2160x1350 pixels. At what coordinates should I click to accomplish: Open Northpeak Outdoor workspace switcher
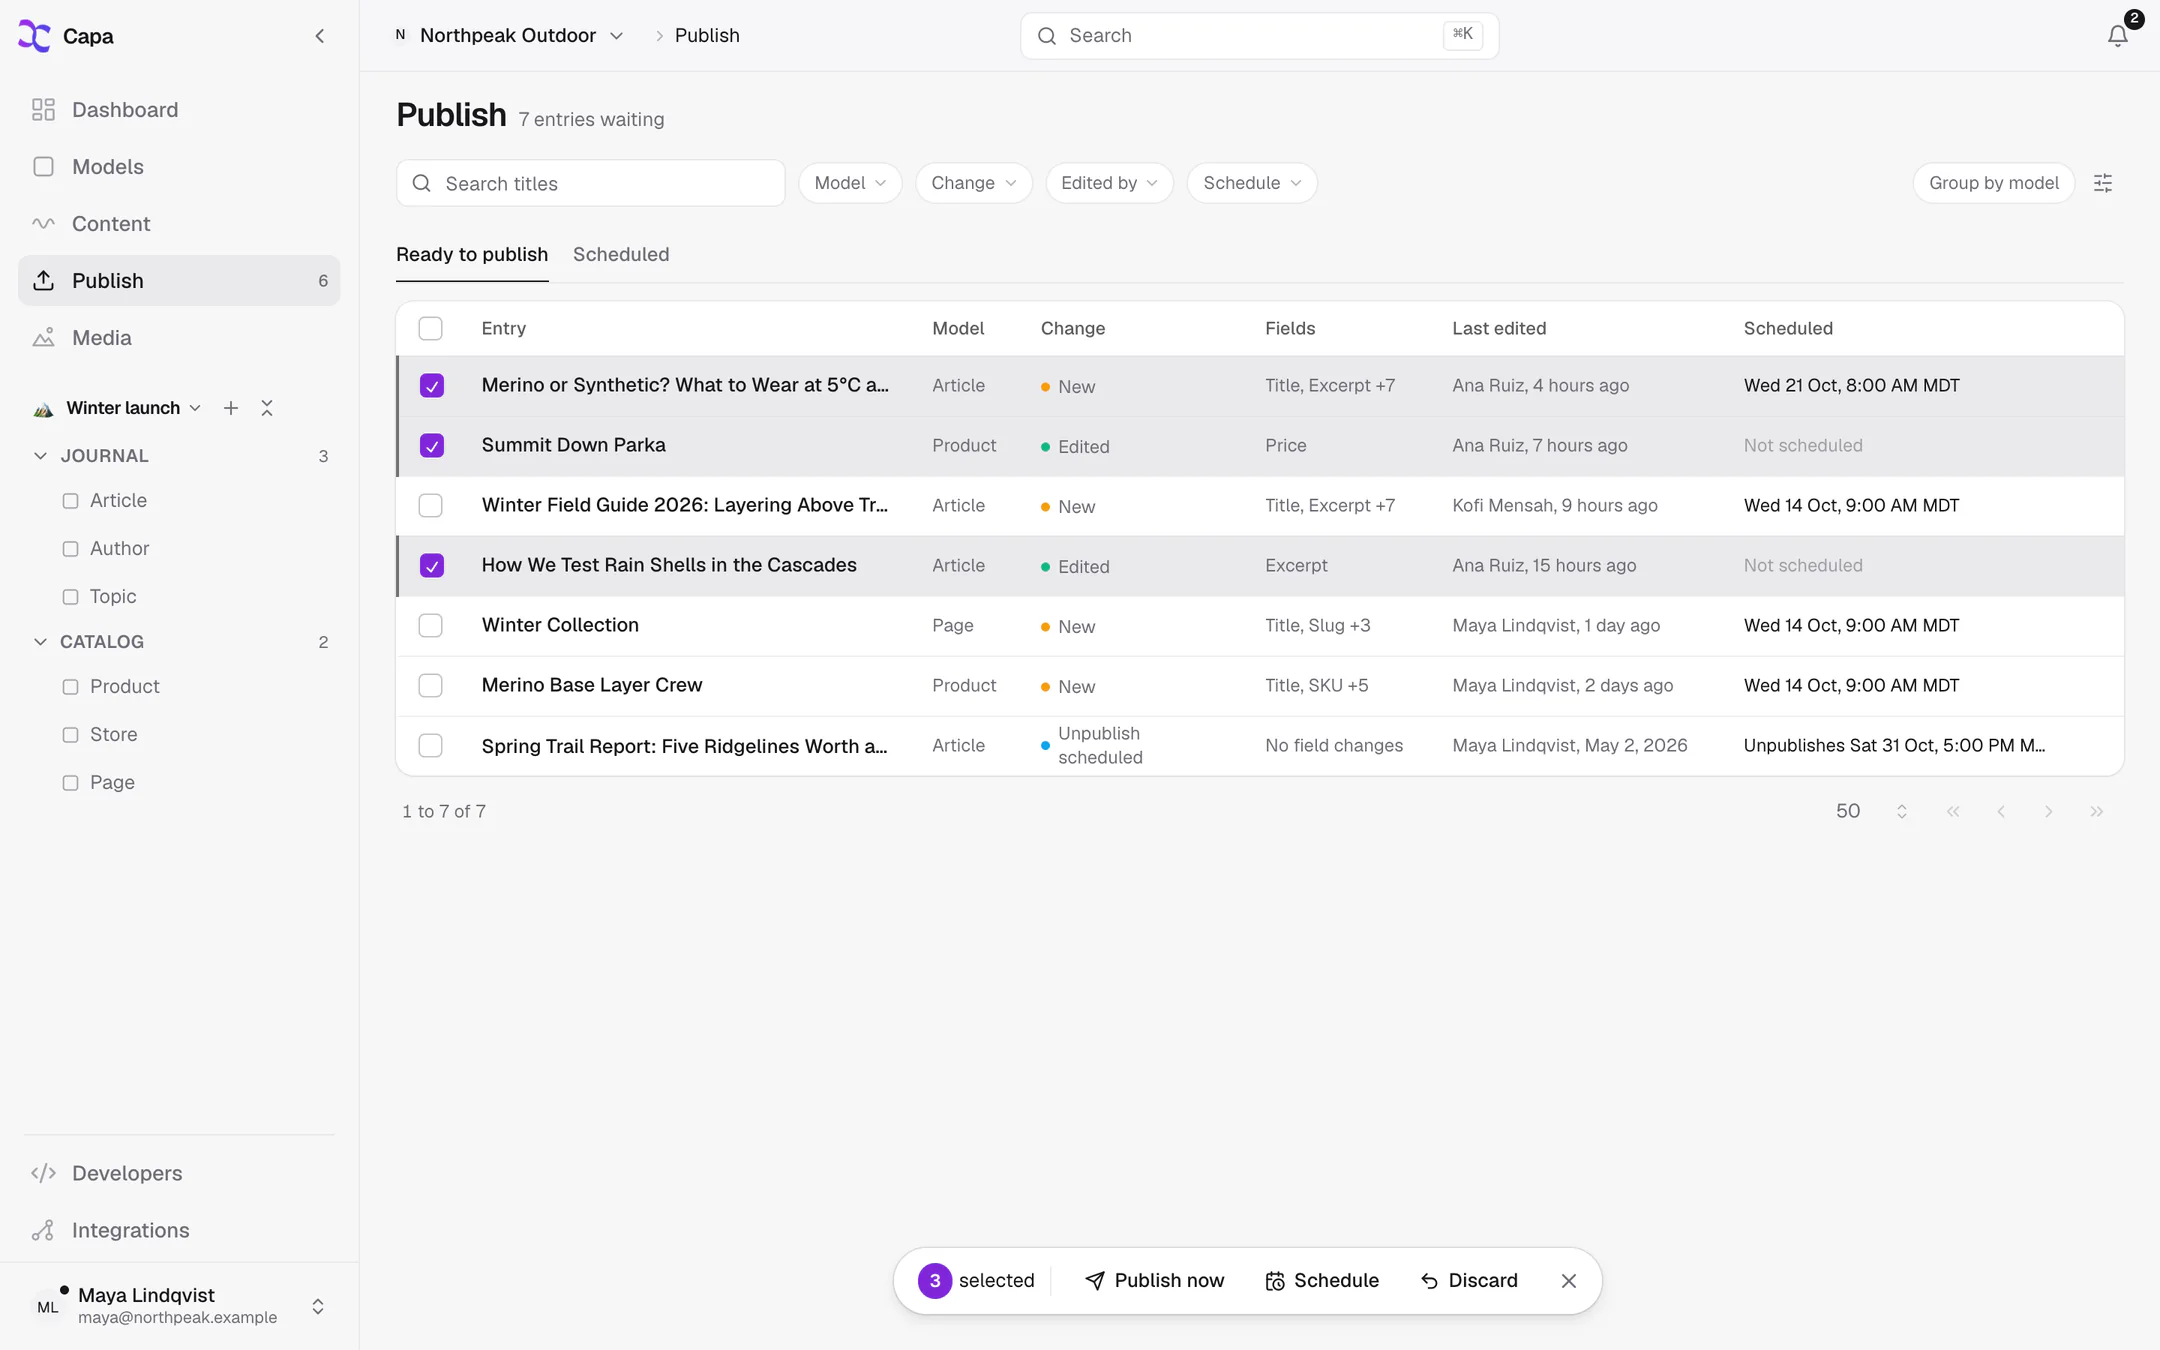coord(510,36)
